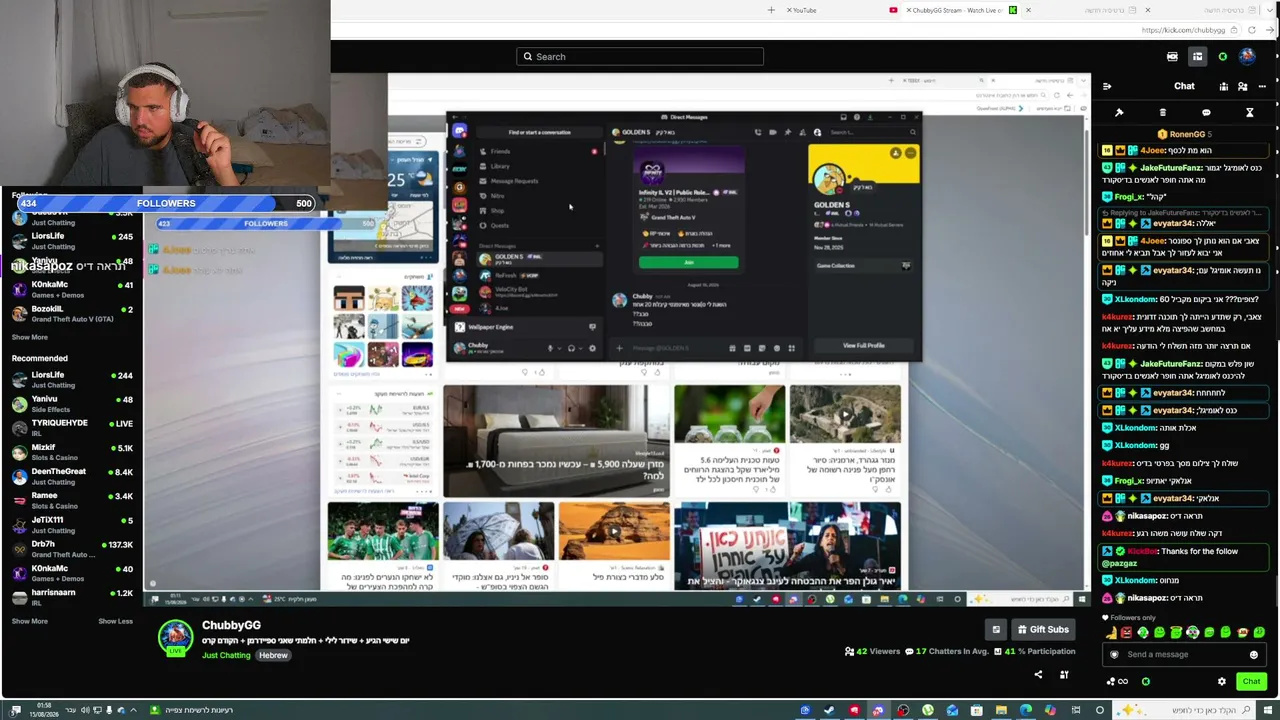
Task: Click the Send a message input
Action: pyautogui.click(x=1183, y=655)
